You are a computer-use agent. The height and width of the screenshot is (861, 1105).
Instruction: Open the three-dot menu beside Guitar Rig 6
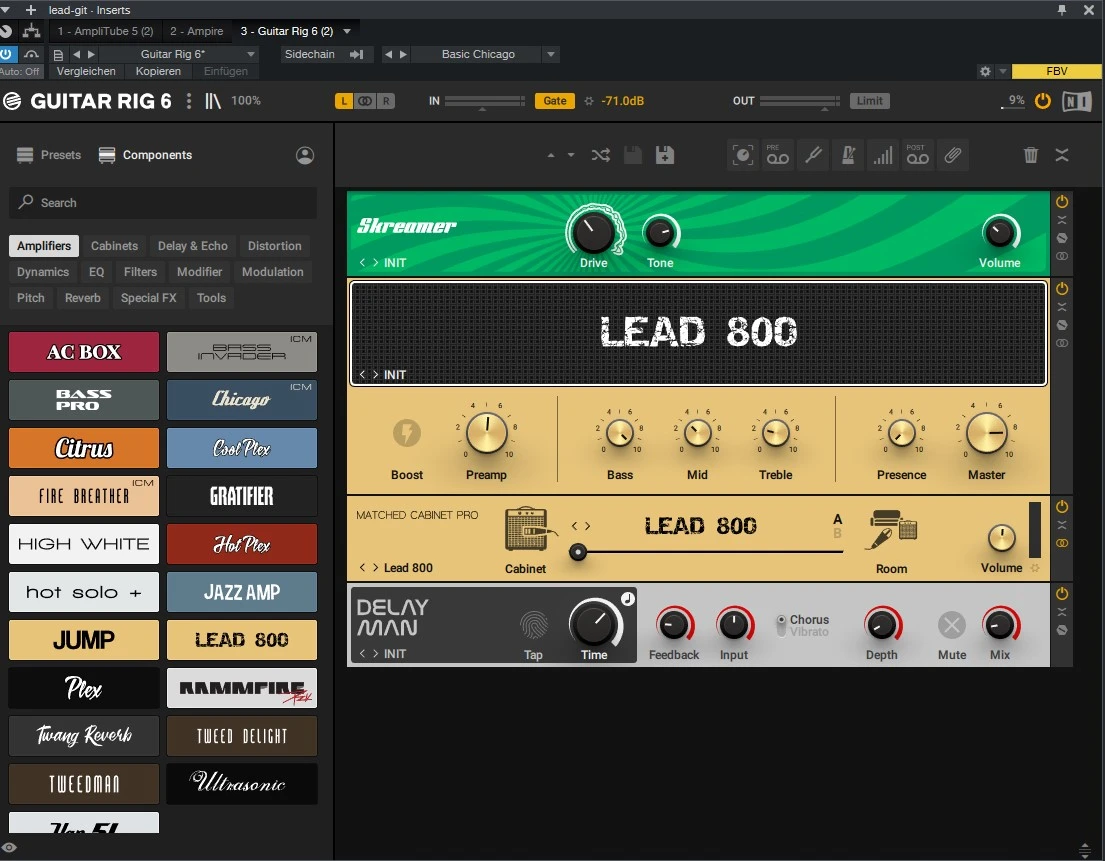[x=188, y=101]
